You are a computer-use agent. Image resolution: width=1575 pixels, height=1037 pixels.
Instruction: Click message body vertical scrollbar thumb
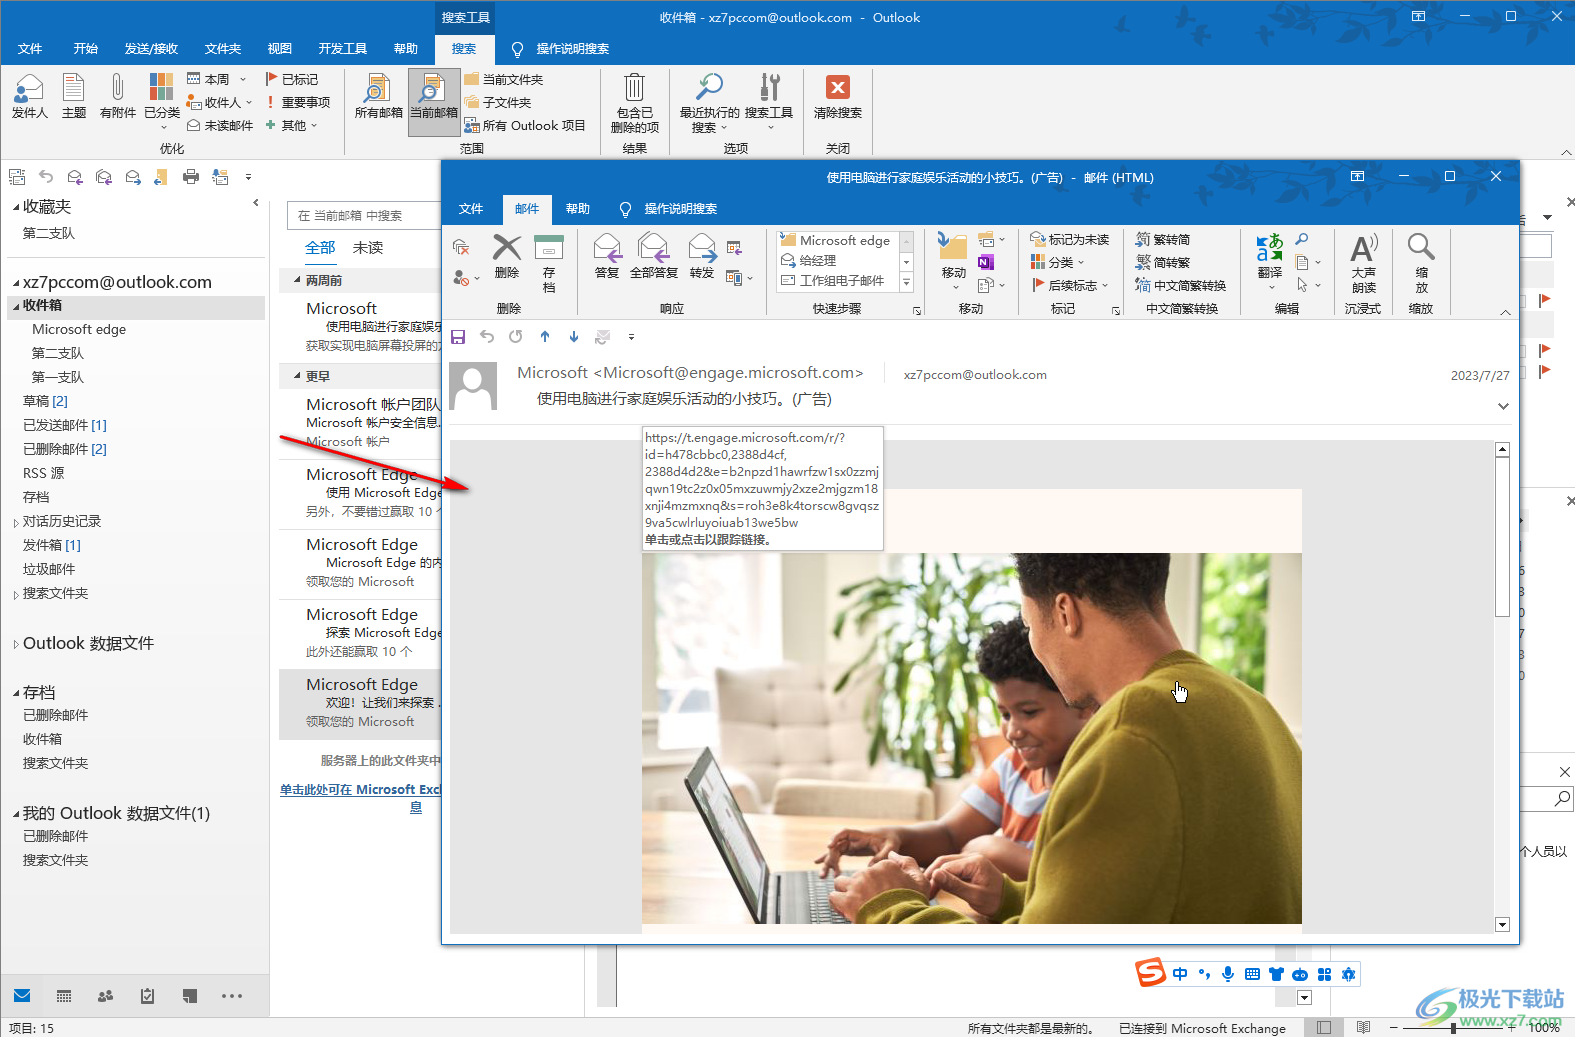click(x=1502, y=537)
